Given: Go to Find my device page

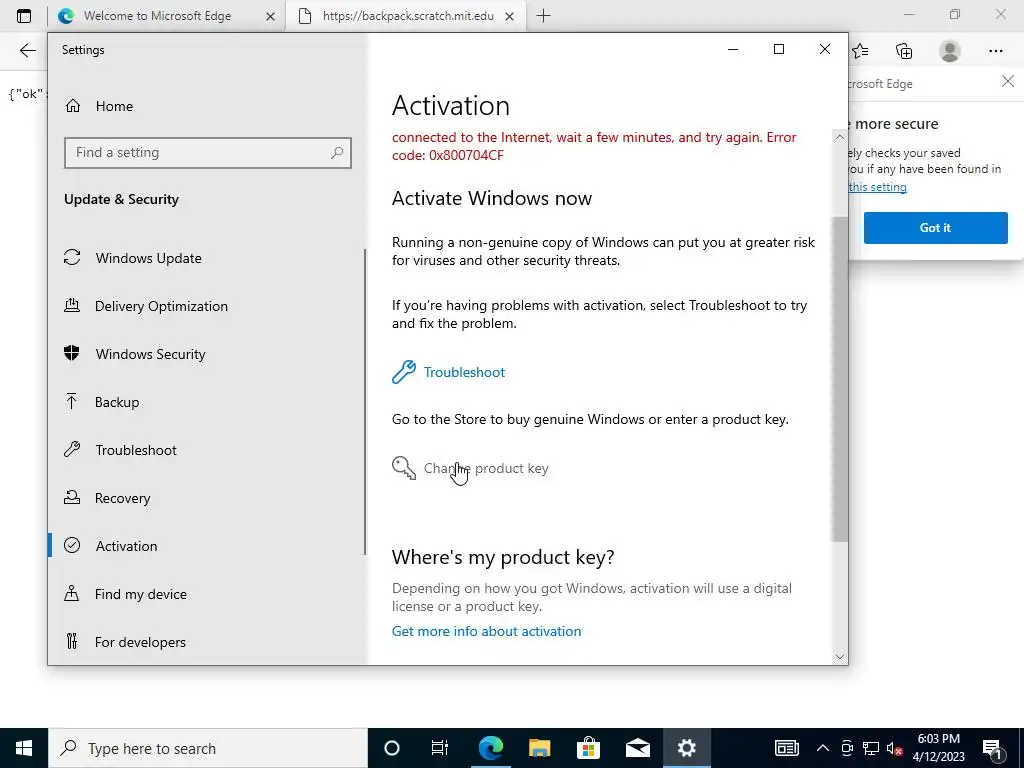Looking at the screenshot, I should [140, 594].
